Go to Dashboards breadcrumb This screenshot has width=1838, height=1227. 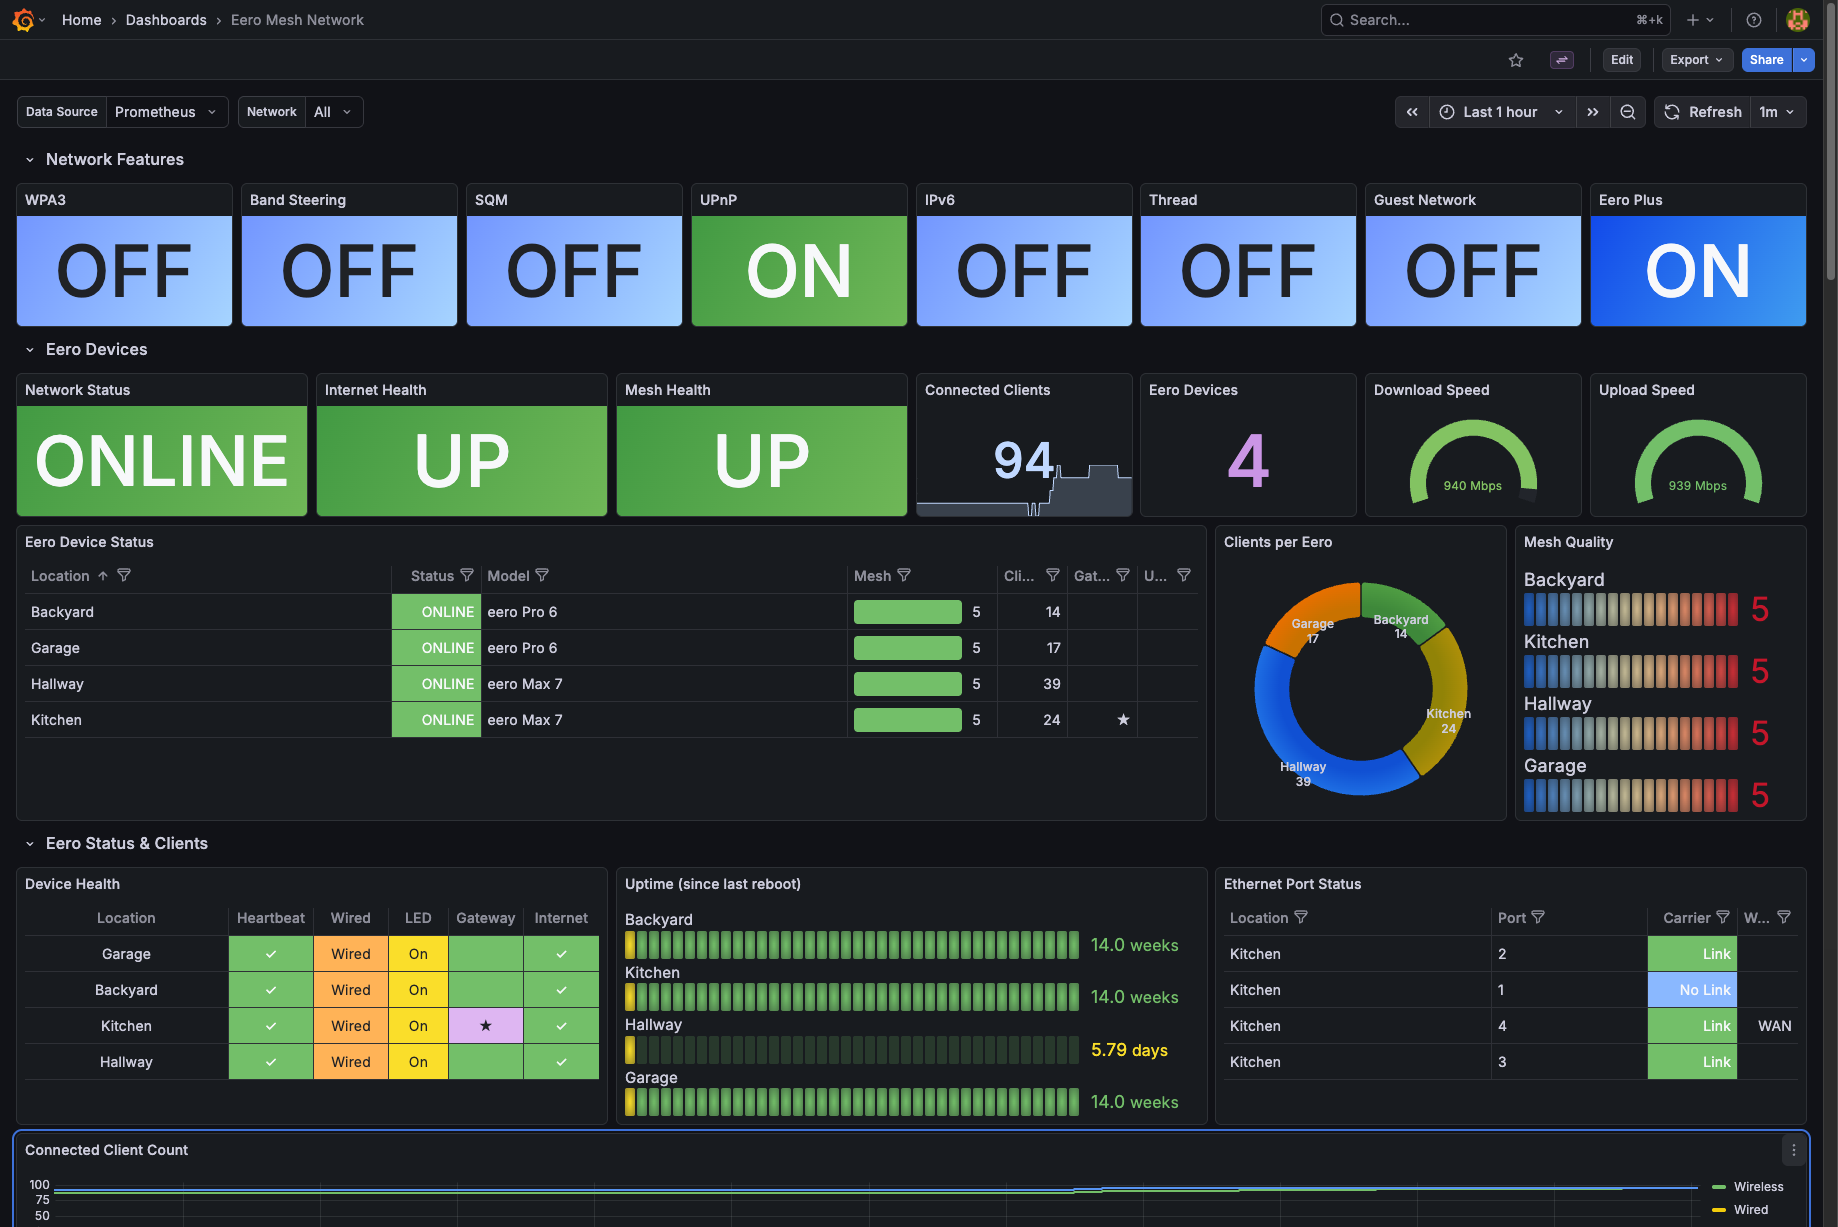pyautogui.click(x=166, y=20)
